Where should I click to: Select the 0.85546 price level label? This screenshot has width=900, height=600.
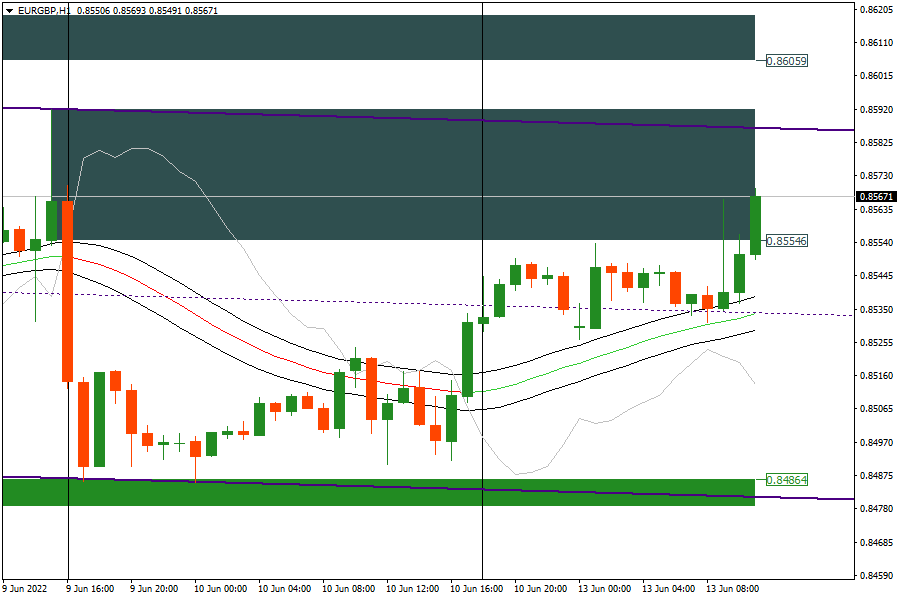coord(786,241)
